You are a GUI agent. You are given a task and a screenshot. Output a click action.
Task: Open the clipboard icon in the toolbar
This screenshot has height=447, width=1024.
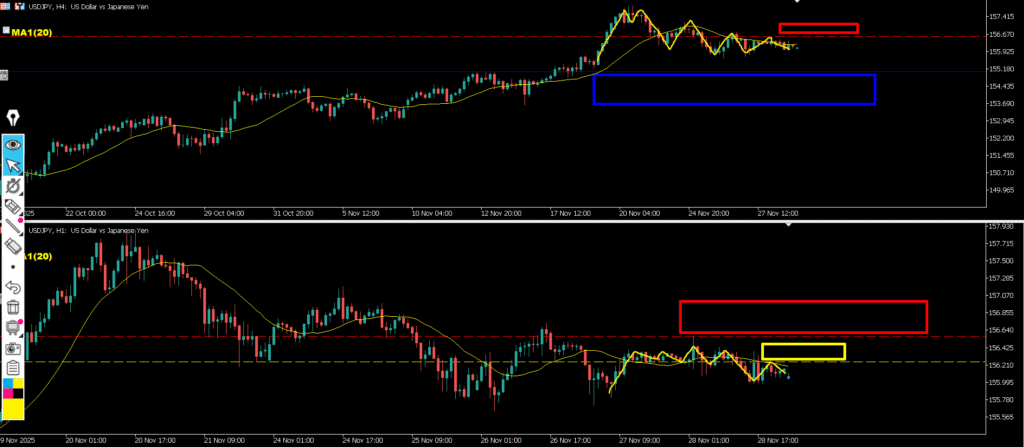(13, 368)
